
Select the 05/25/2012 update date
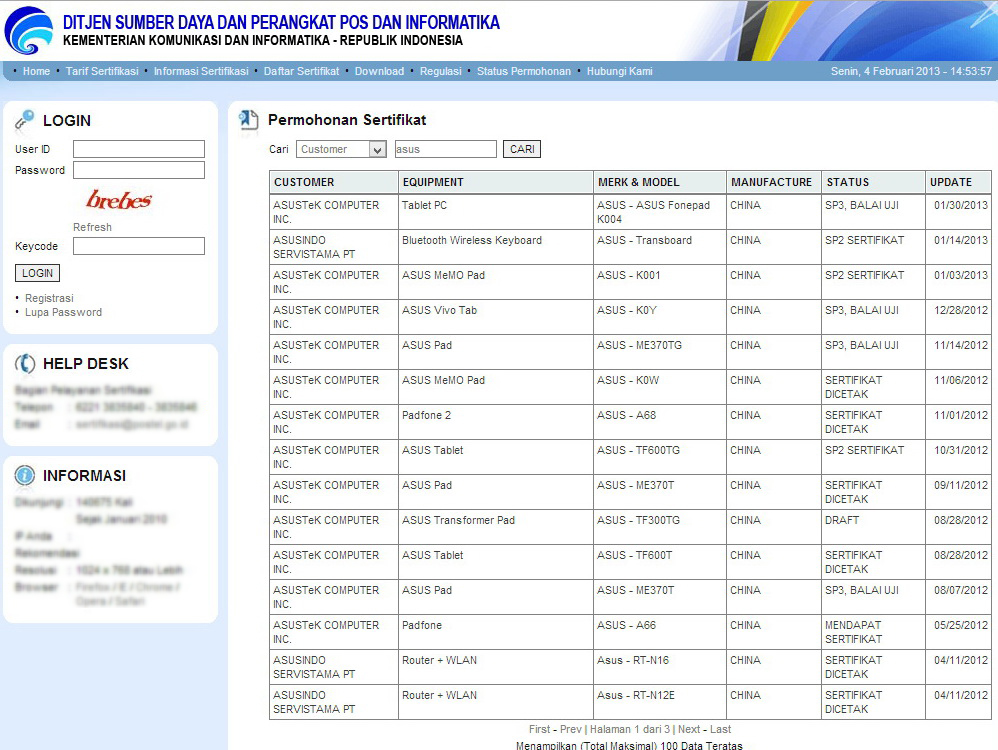tap(958, 632)
